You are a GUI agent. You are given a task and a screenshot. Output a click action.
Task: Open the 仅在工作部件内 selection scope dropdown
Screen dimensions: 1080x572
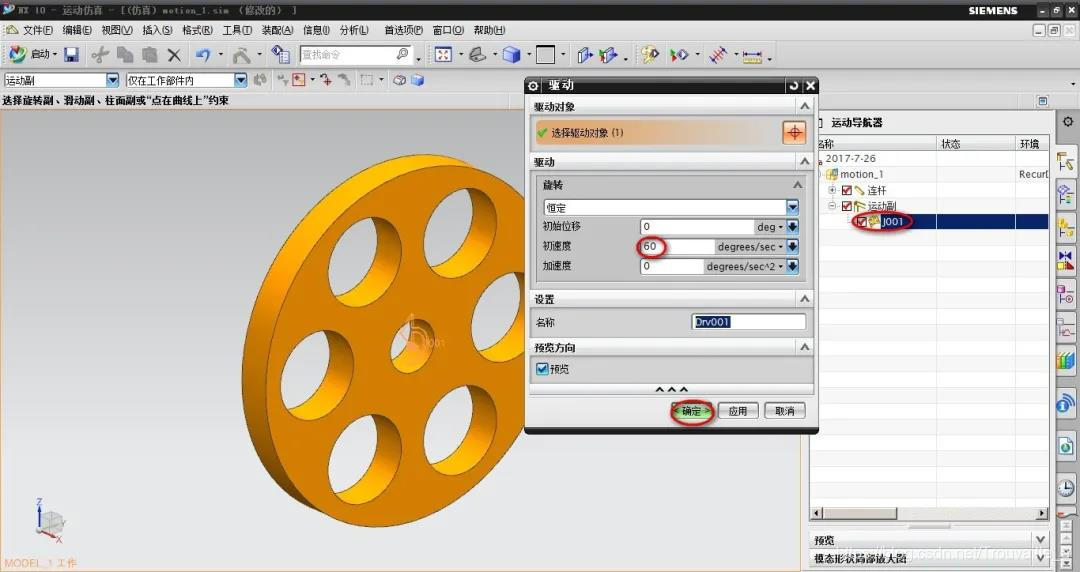pyautogui.click(x=240, y=81)
